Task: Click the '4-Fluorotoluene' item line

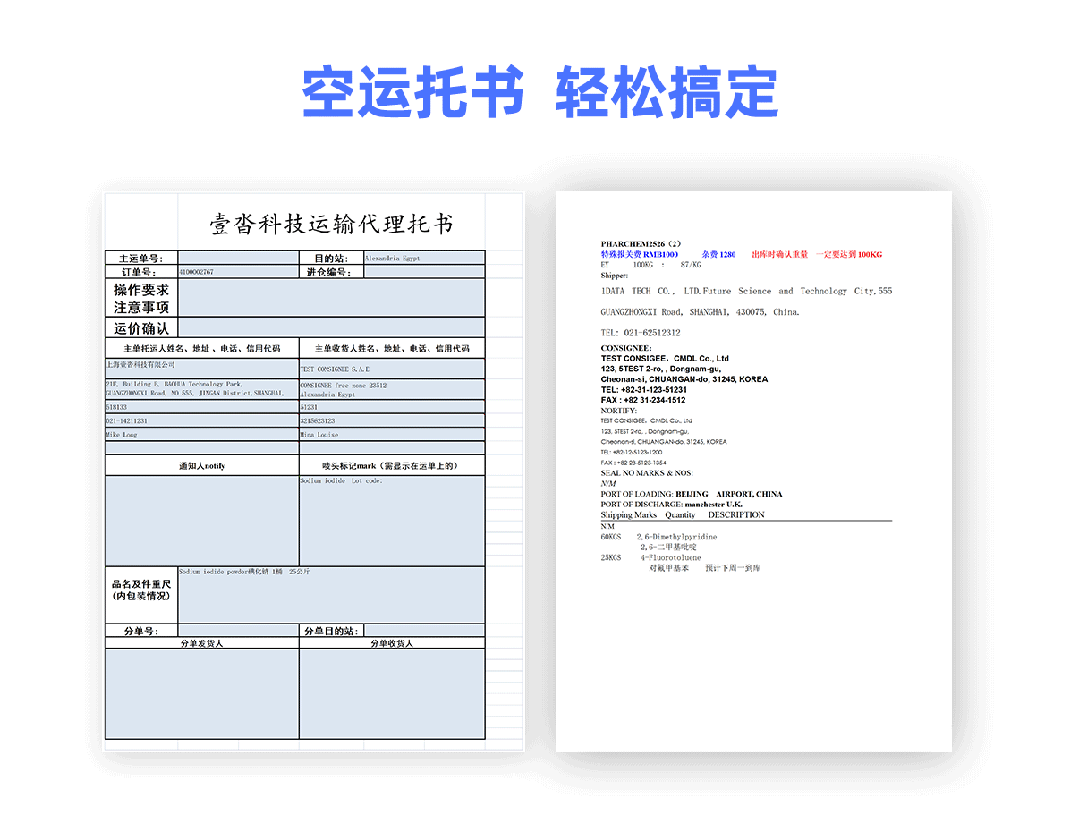Action: pos(671,558)
